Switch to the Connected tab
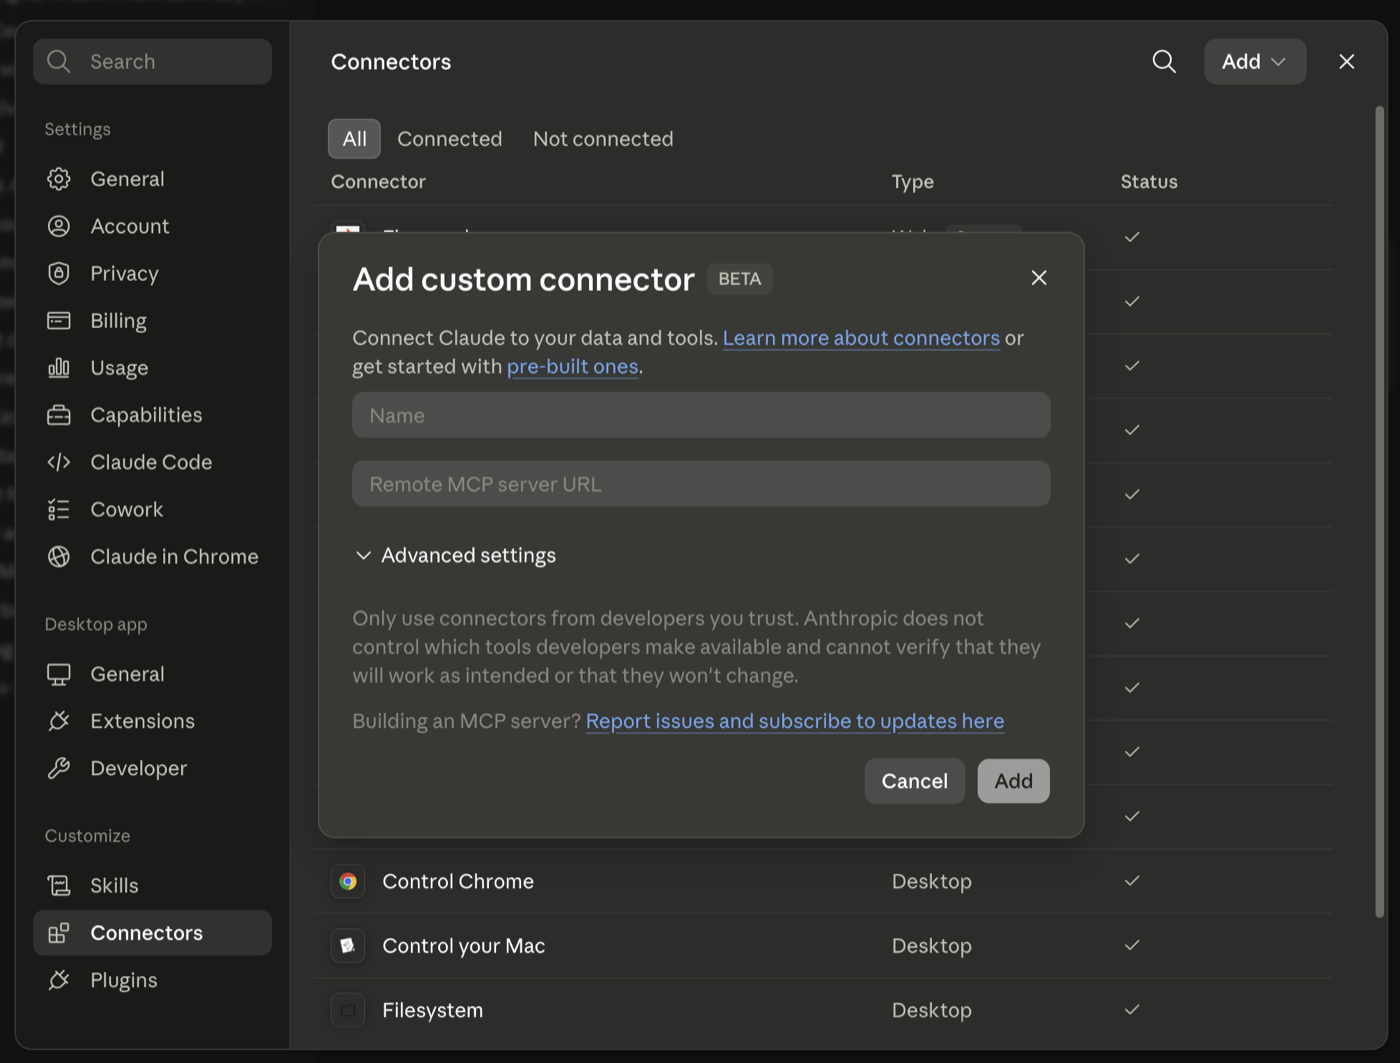The image size is (1400, 1063). pyautogui.click(x=450, y=139)
